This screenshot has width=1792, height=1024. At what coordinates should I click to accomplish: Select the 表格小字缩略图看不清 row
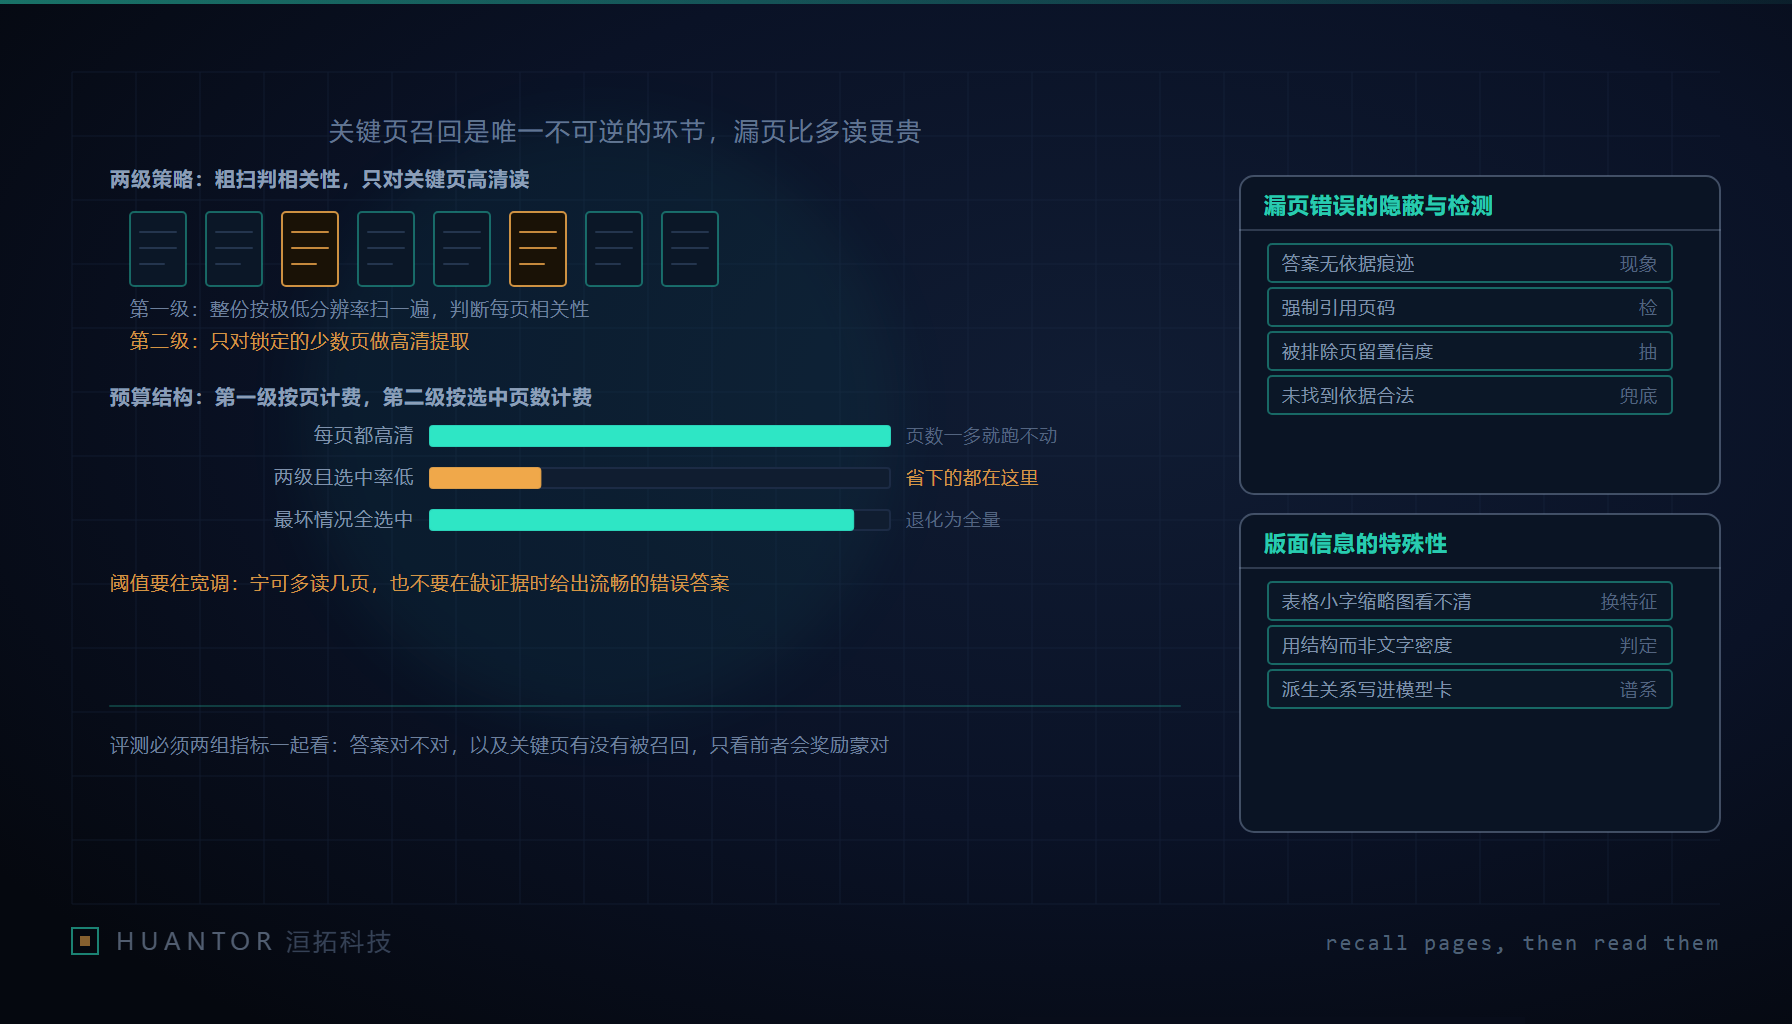coord(1470,602)
